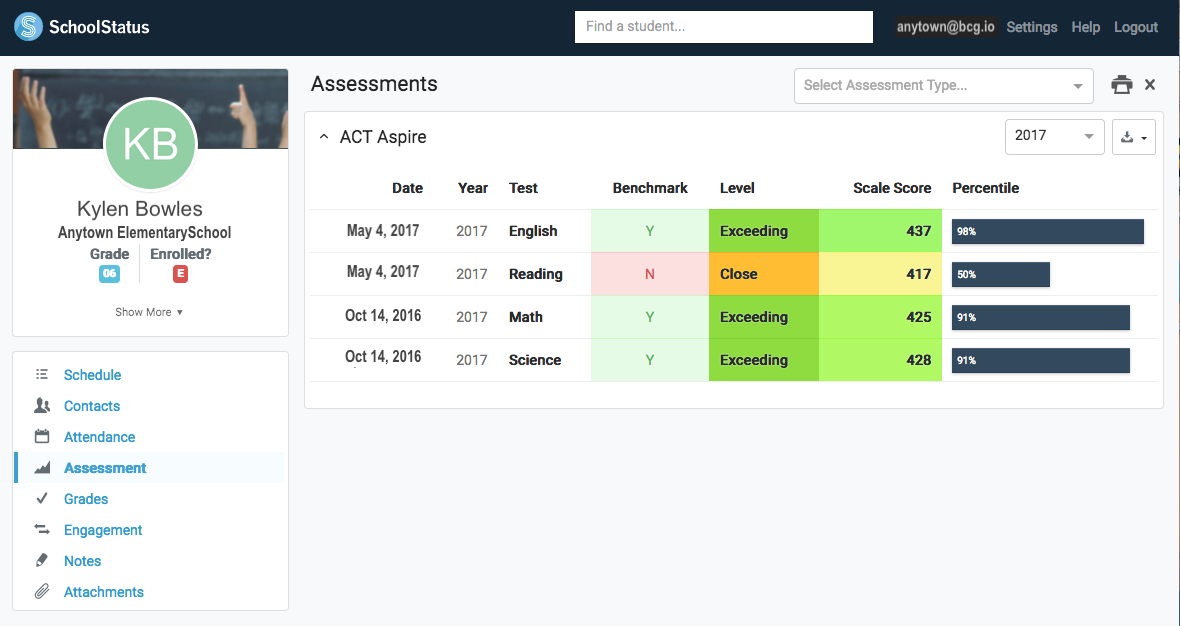Viewport: 1180px width, 626px height.
Task: Click the blue grade 06 badge
Action: [x=109, y=274]
